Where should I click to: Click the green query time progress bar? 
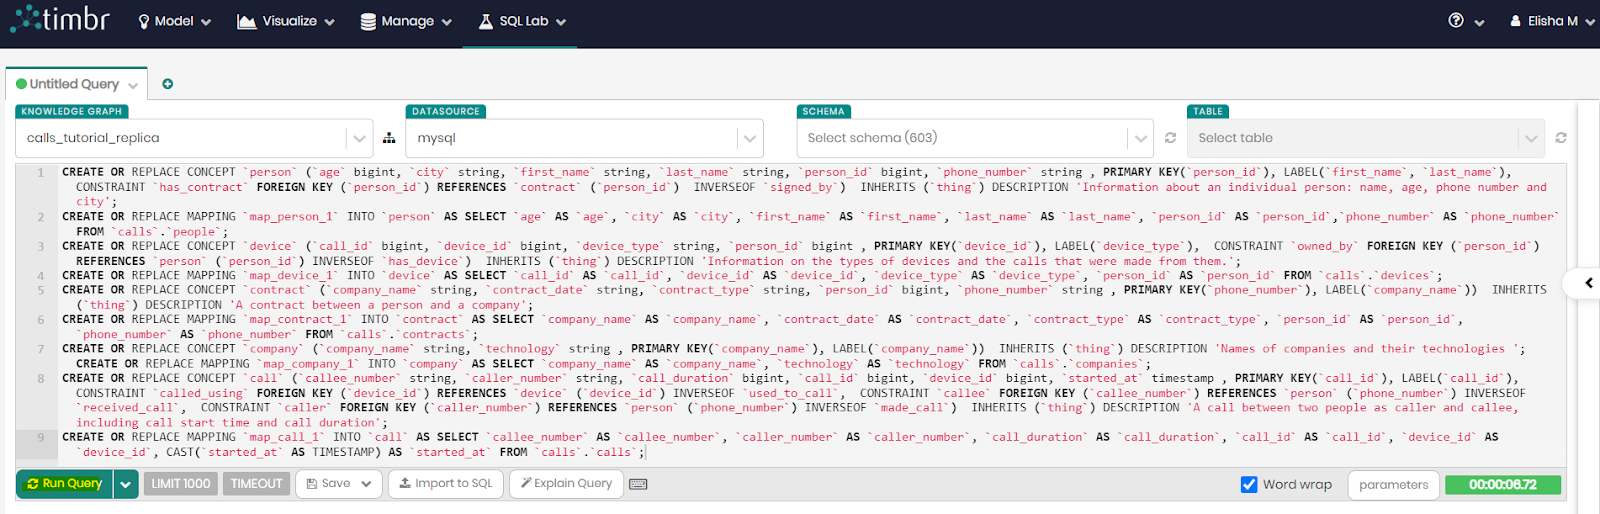tap(1502, 484)
